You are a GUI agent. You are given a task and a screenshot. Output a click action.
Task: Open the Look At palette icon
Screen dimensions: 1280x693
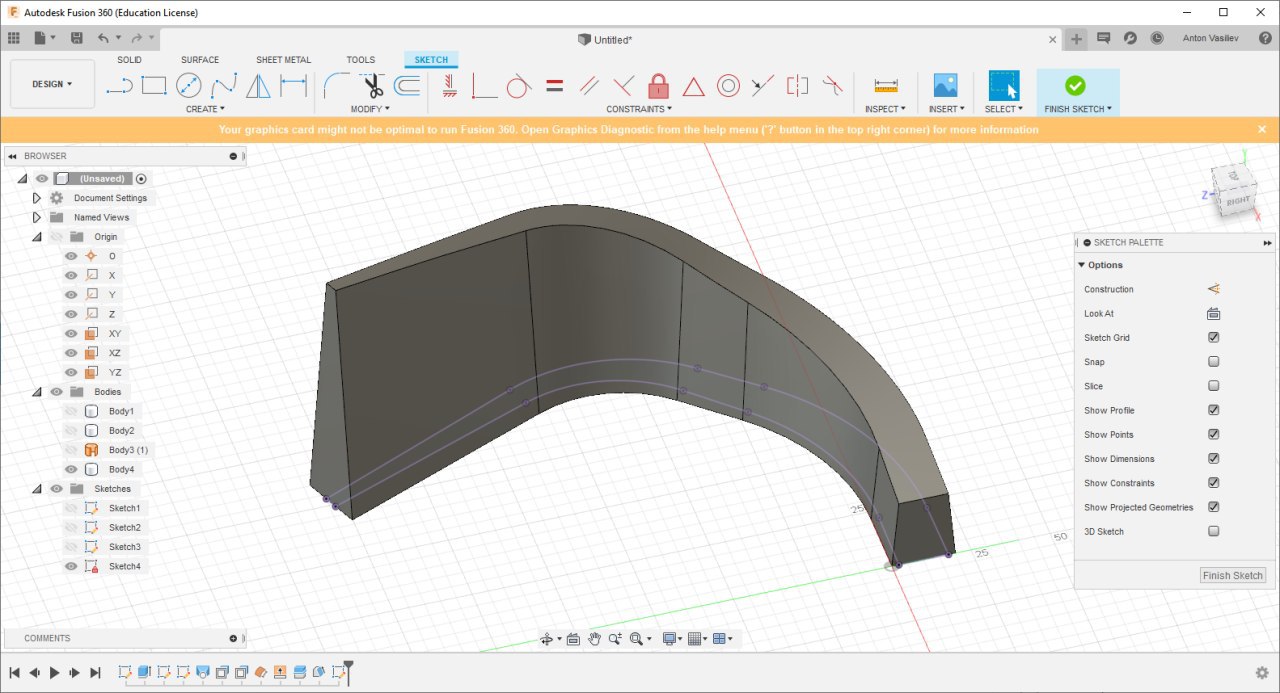pyautogui.click(x=1213, y=313)
